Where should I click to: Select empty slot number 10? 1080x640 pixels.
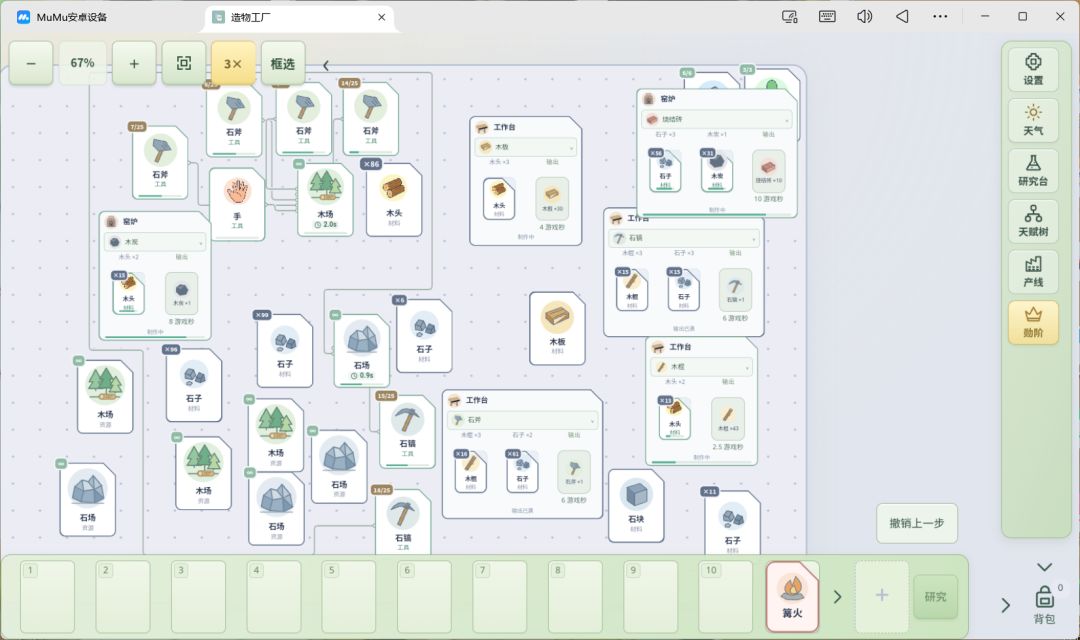[x=726, y=597]
